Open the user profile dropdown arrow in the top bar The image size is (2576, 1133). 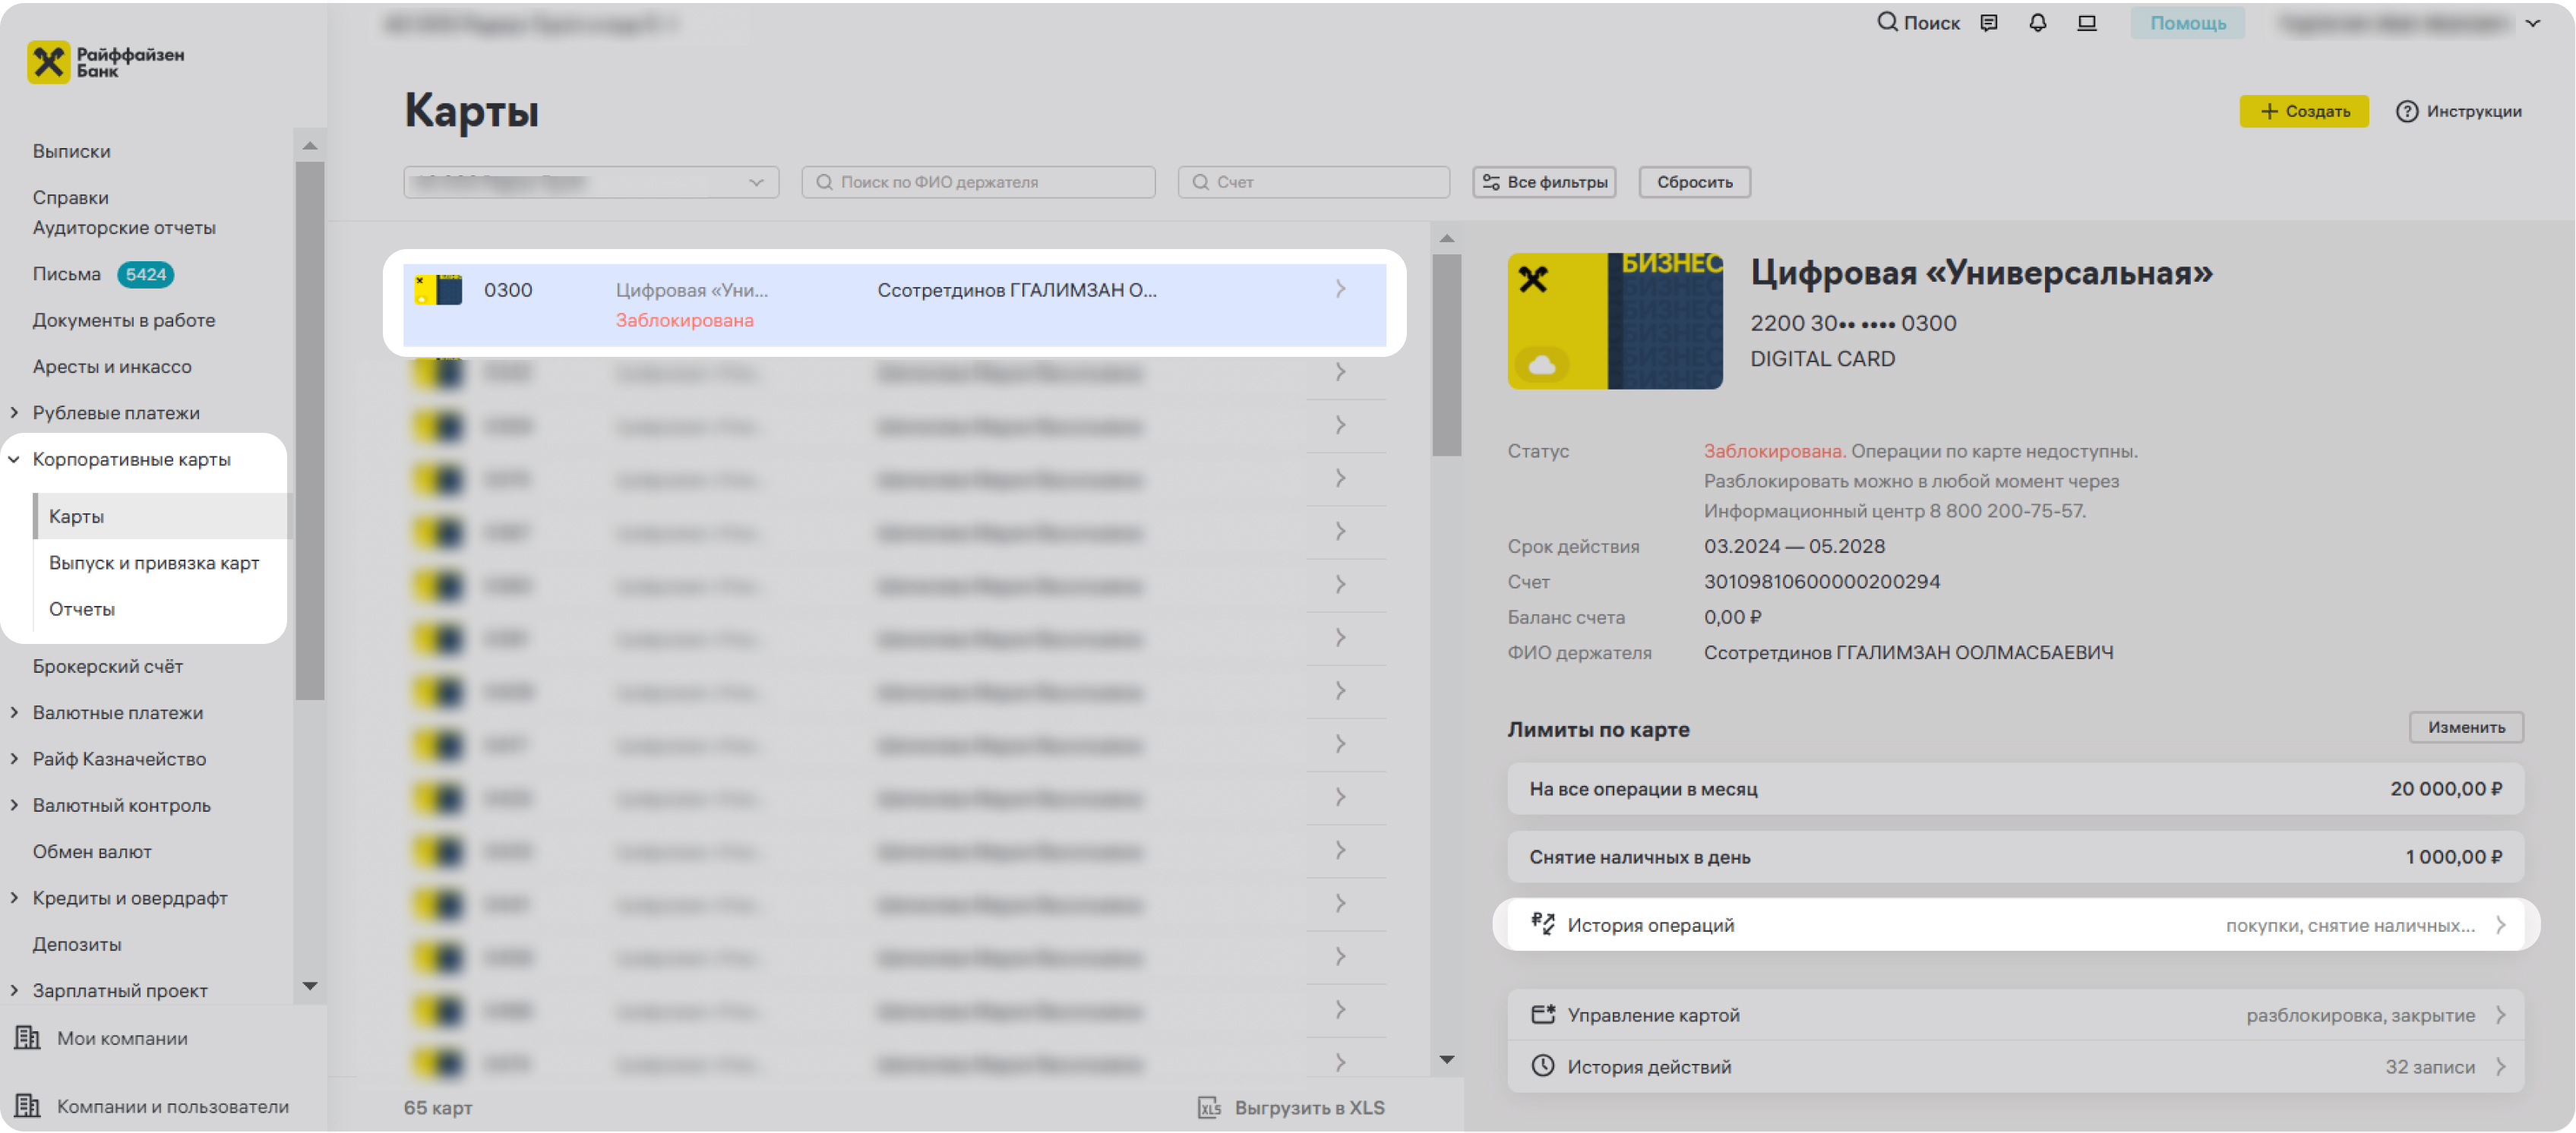click(x=2532, y=23)
